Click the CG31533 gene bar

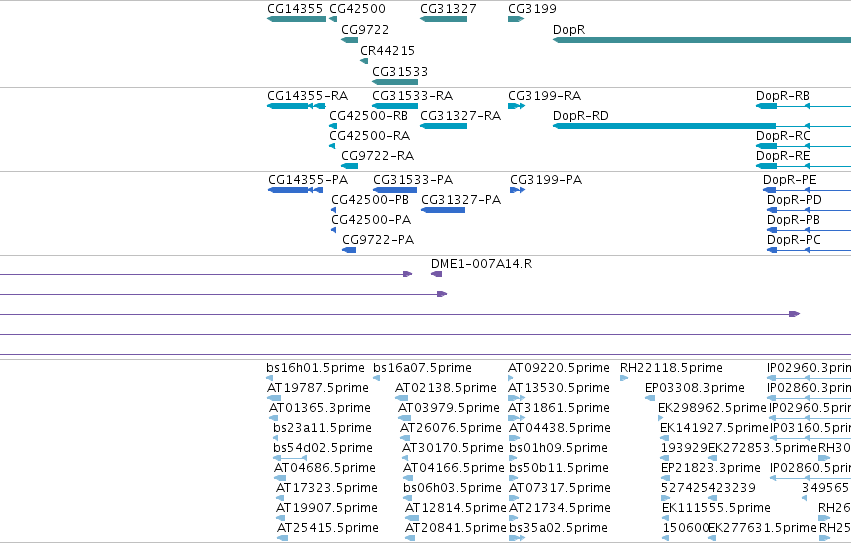coord(395,82)
